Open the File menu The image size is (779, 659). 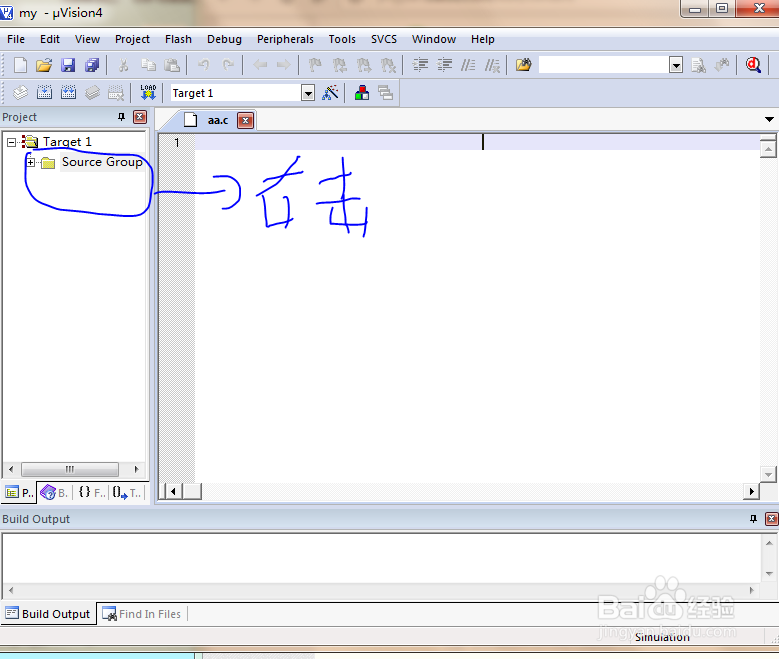[16, 39]
